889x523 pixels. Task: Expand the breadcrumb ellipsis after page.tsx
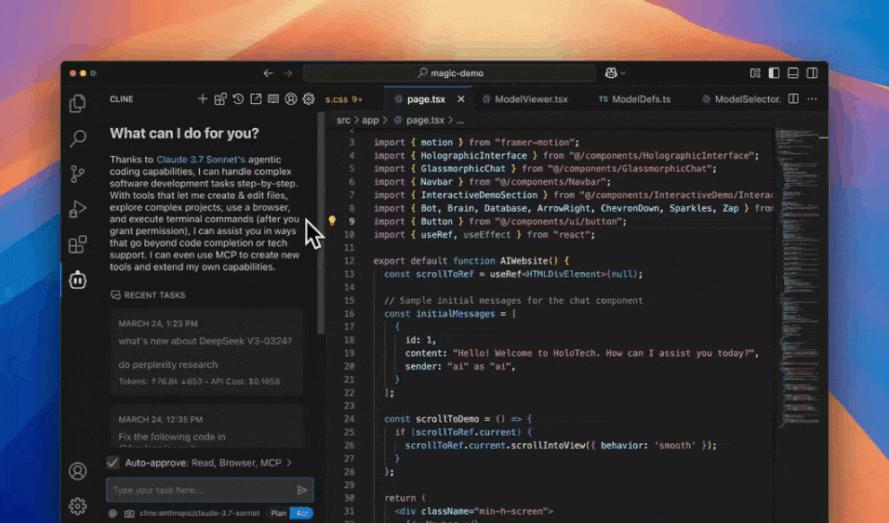[460, 120]
